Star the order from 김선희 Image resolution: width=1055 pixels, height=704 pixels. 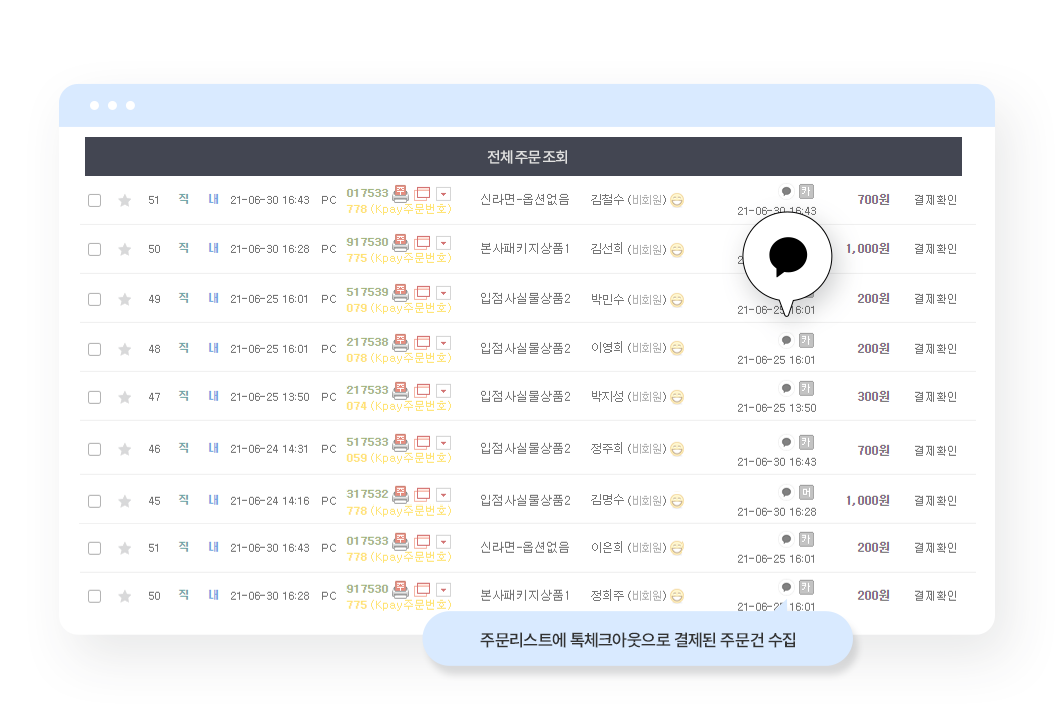tap(124, 250)
